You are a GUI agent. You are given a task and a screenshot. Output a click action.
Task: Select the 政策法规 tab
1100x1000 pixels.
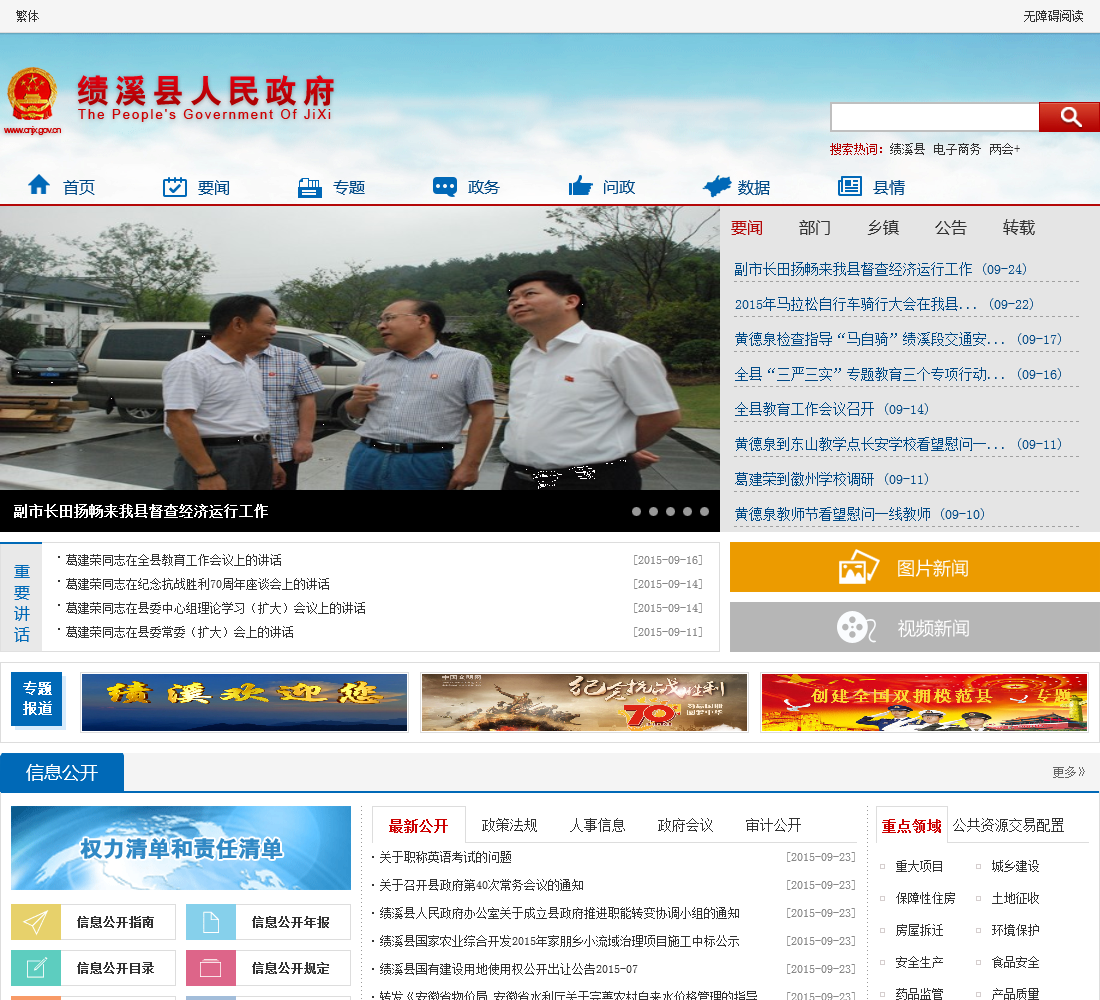(x=509, y=825)
